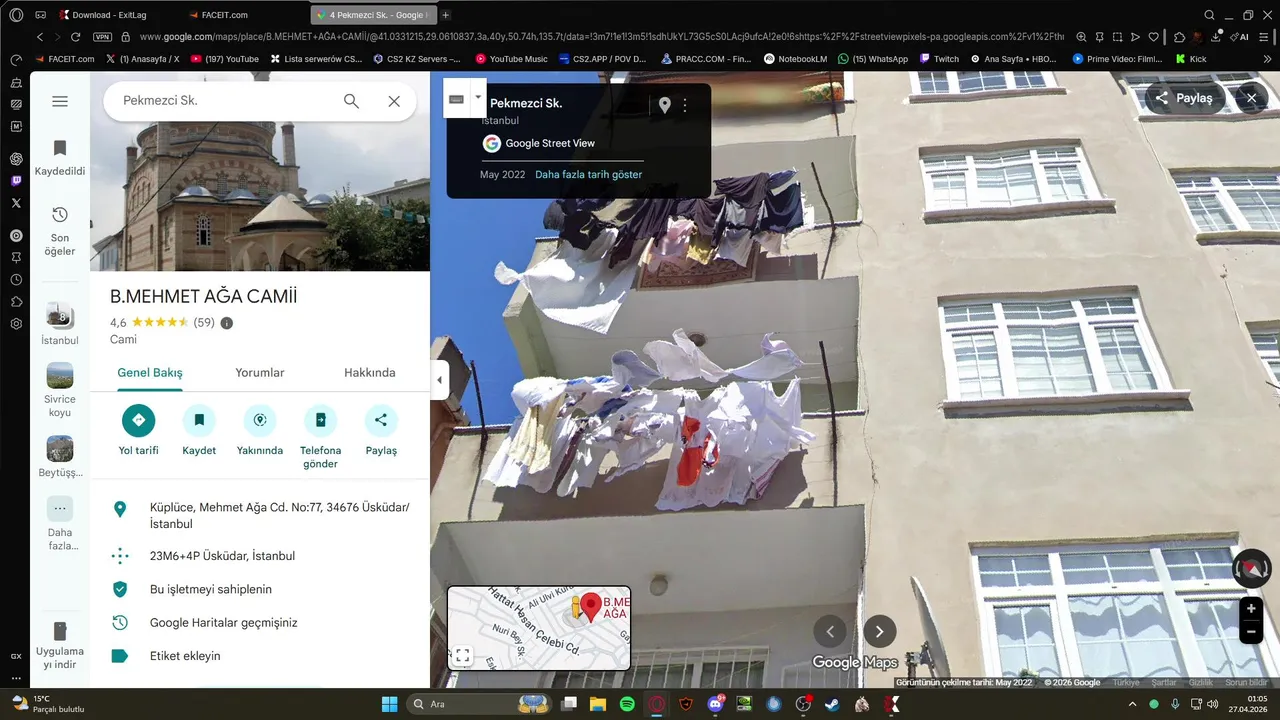Click the Yakınında nearby button
Screen dimensions: 1280x720
tap(260, 430)
